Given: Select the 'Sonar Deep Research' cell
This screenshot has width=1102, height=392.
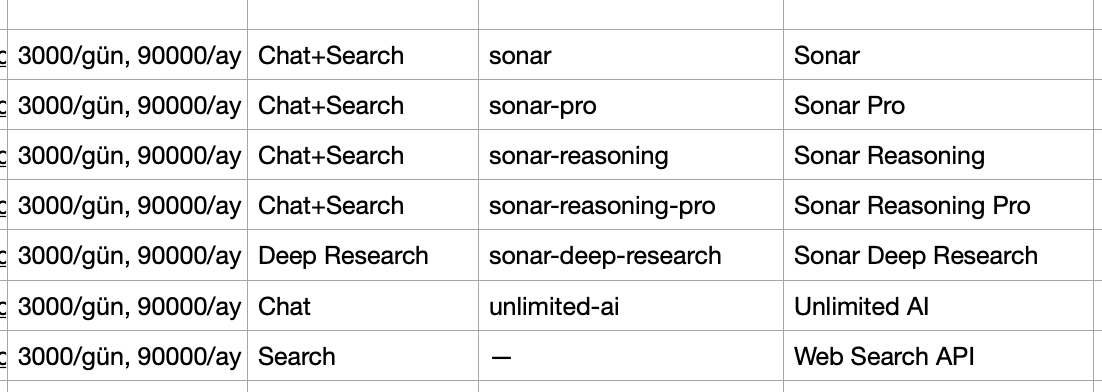Looking at the screenshot, I should pyautogui.click(x=938, y=255).
